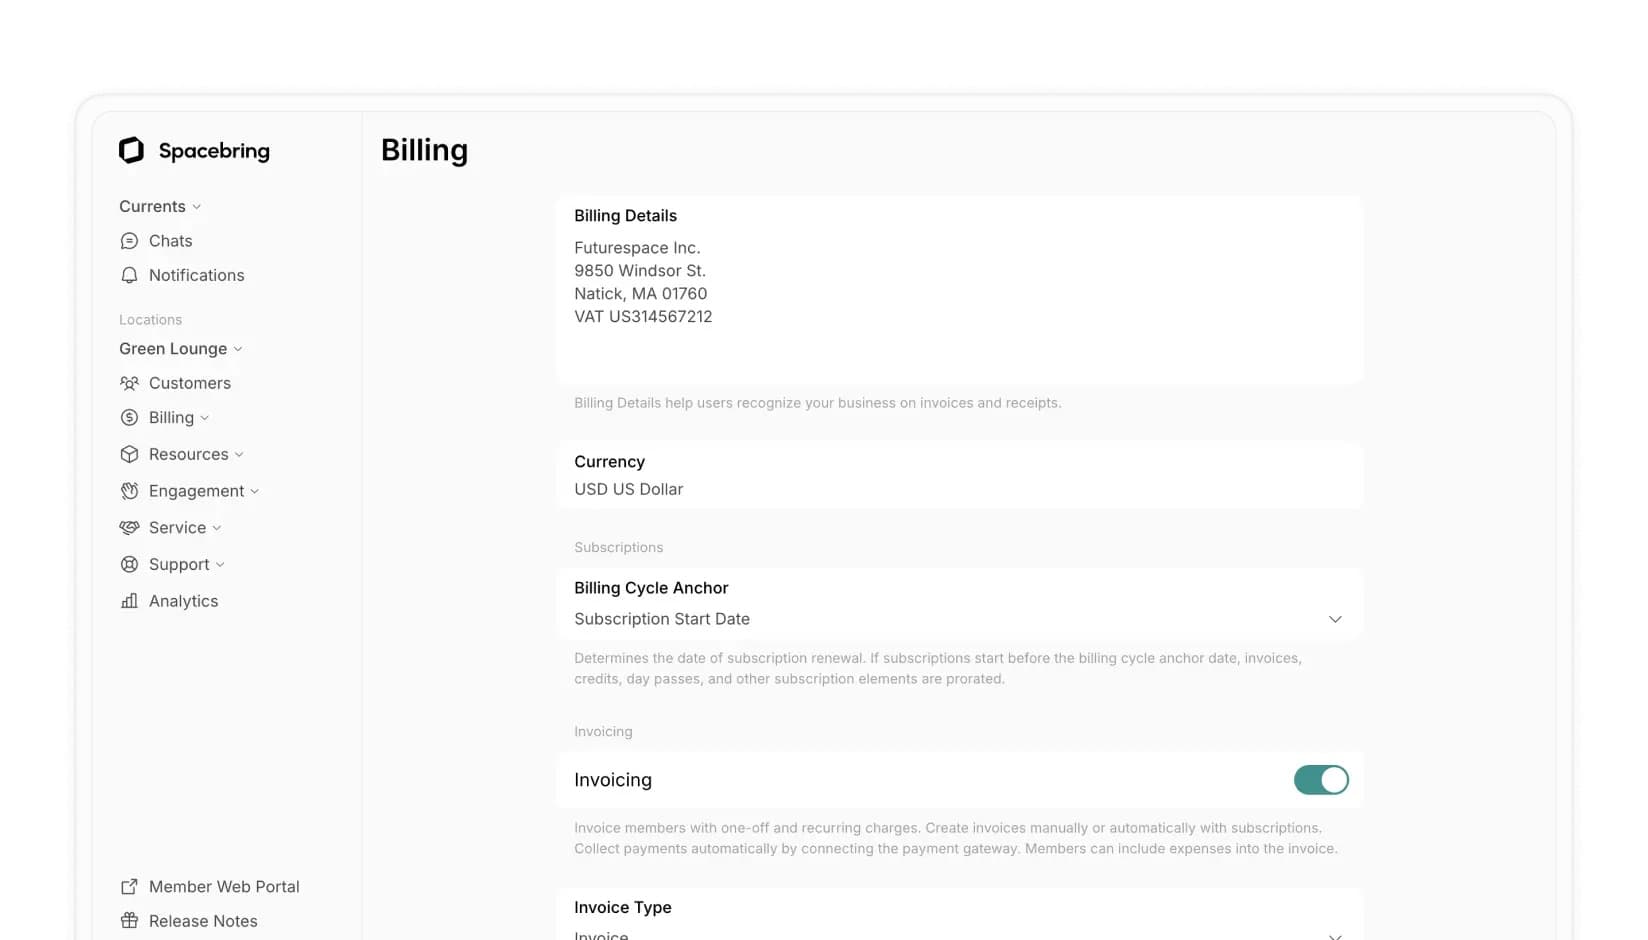Click the Billing dollar icon
Viewport: 1648px width, 940px height.
click(130, 417)
